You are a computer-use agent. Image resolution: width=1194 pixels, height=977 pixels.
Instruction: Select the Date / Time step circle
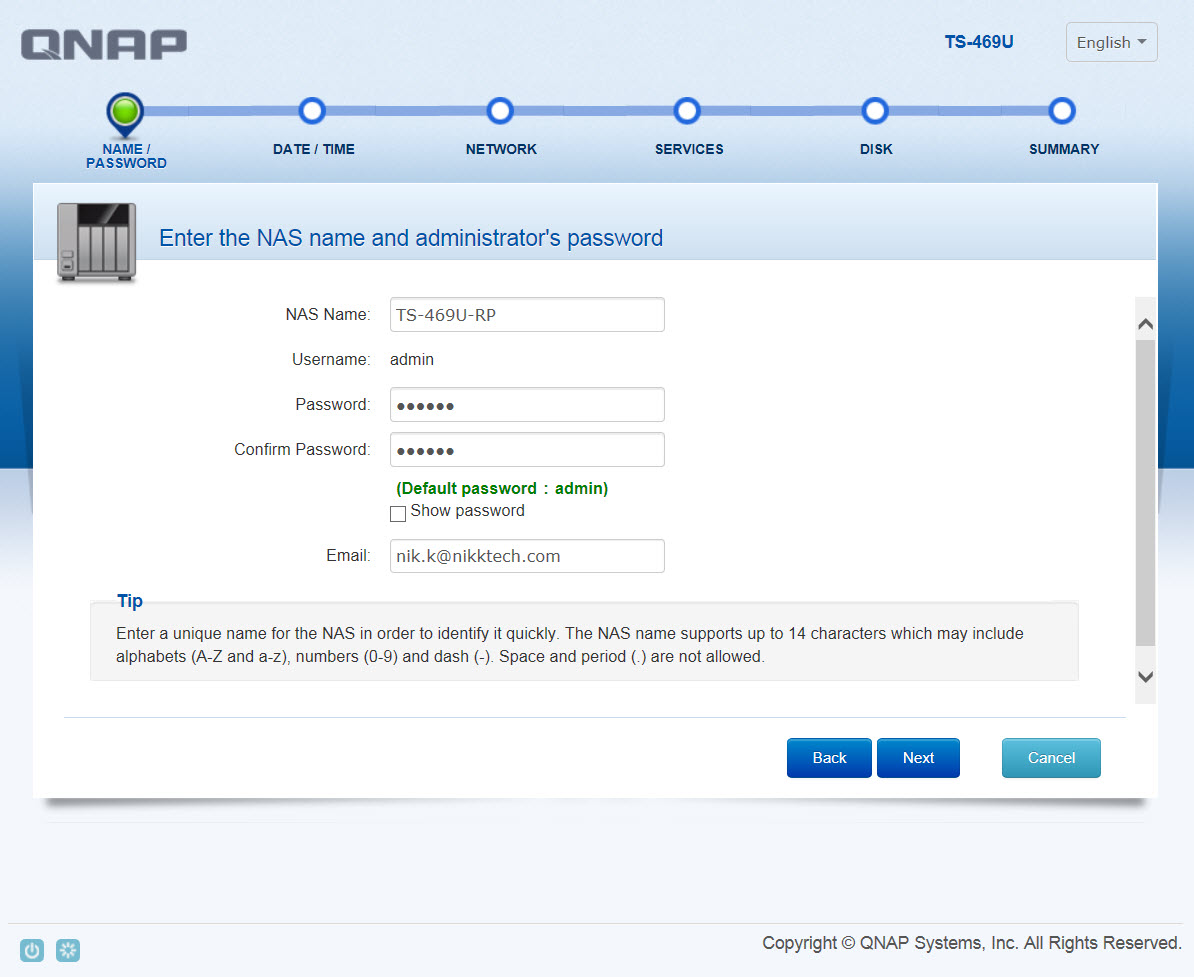(x=312, y=111)
